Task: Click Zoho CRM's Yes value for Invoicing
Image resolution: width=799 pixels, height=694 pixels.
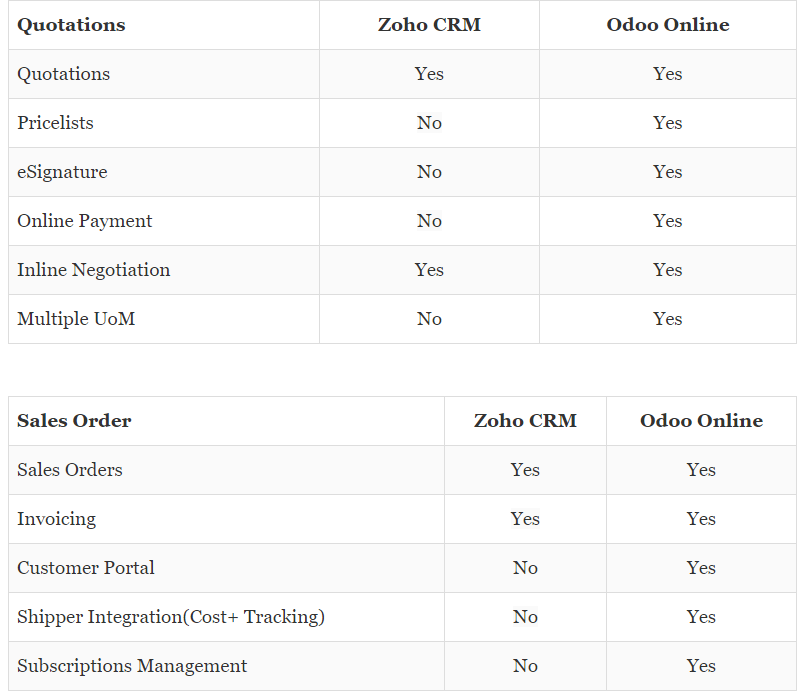Action: [525, 519]
